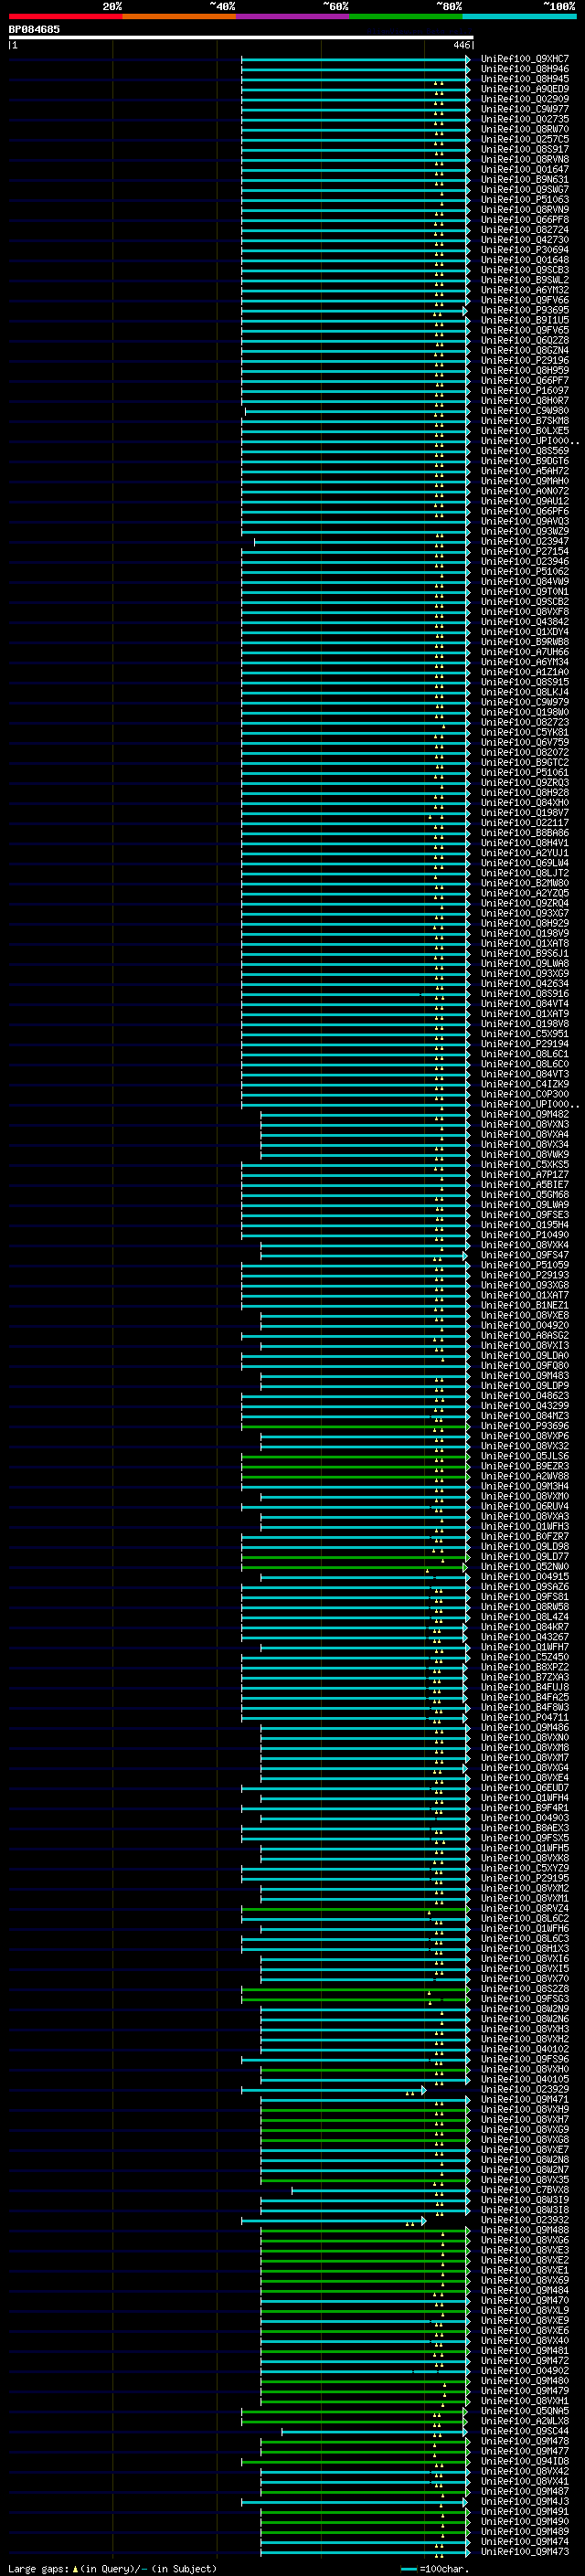585x2576 pixels.
Task: Open hit UniRef100_Q8H946
Action: (x=524, y=69)
